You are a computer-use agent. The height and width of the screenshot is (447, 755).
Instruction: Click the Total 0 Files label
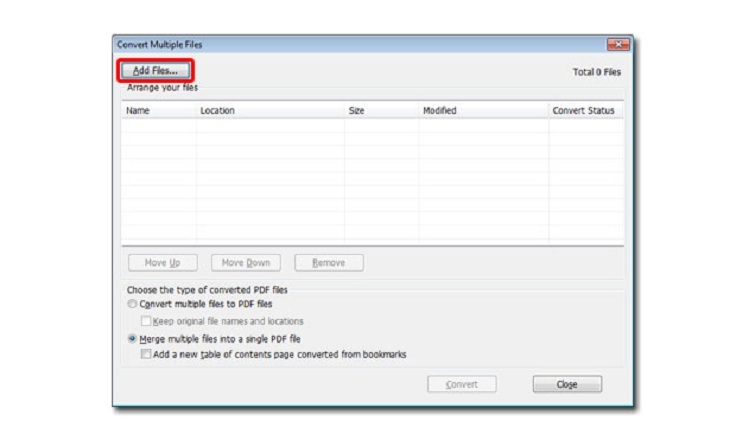point(594,72)
